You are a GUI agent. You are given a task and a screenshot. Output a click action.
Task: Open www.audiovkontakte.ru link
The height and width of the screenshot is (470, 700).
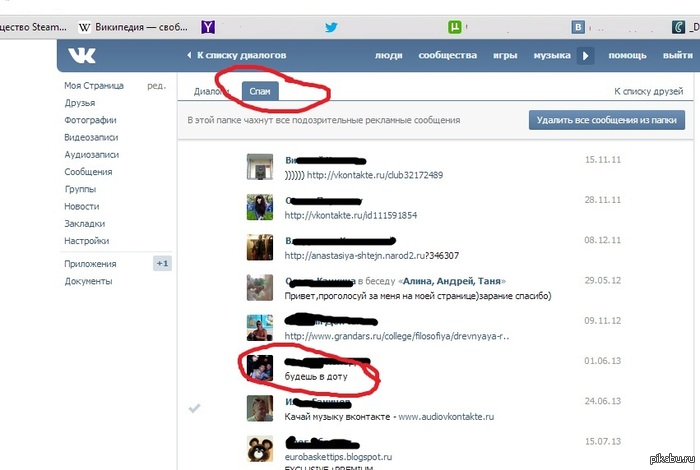point(446,417)
